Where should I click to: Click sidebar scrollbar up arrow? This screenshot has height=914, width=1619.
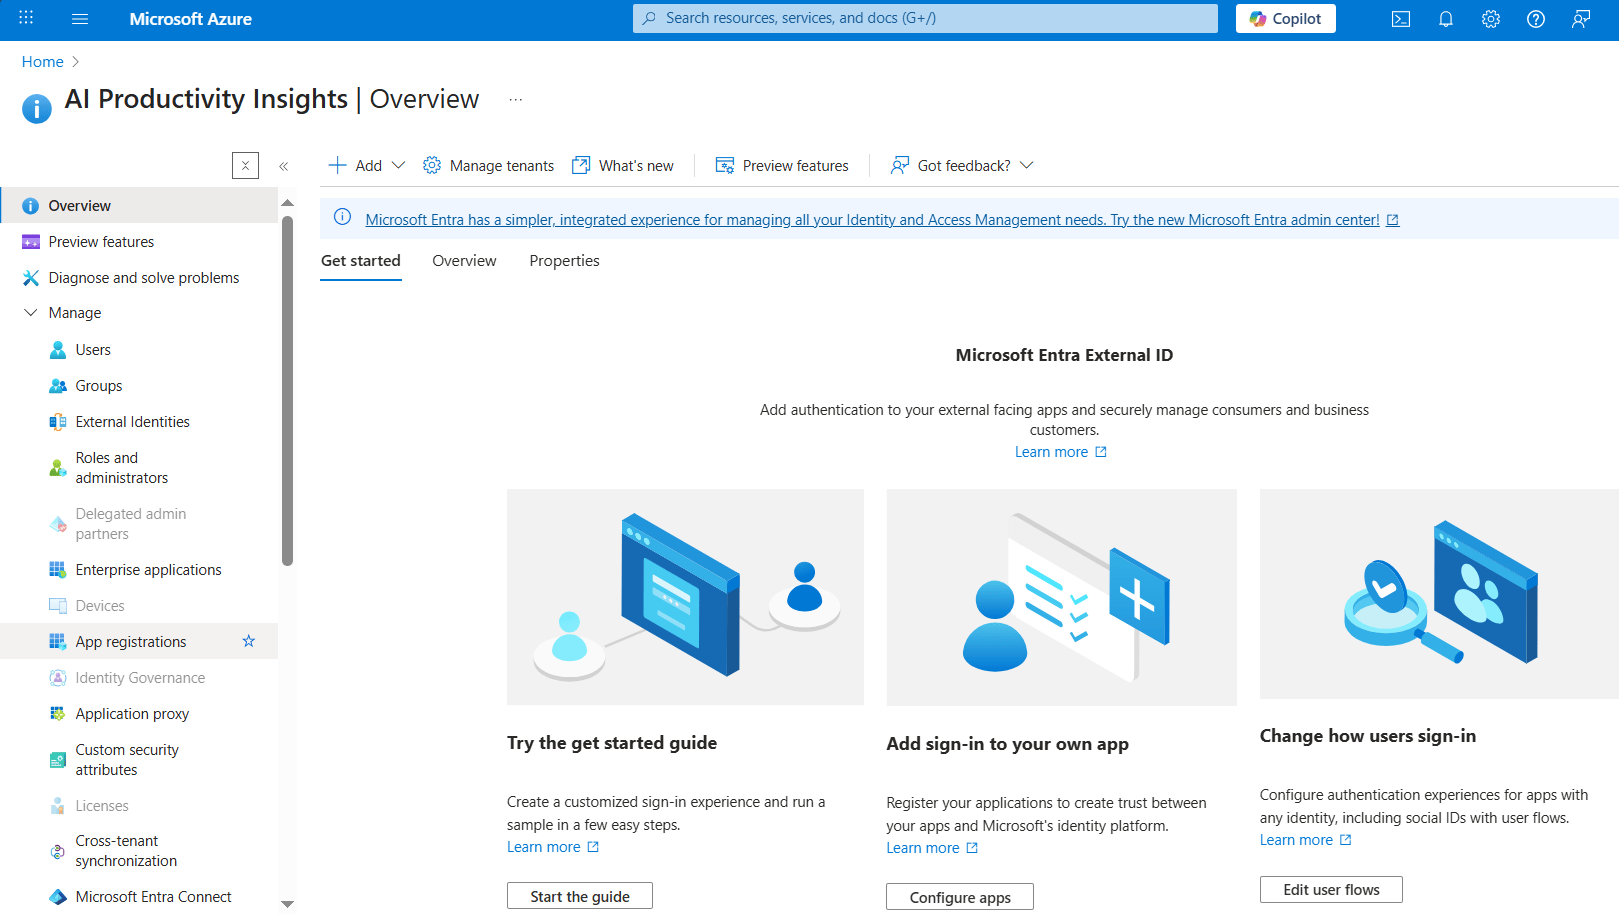288,203
